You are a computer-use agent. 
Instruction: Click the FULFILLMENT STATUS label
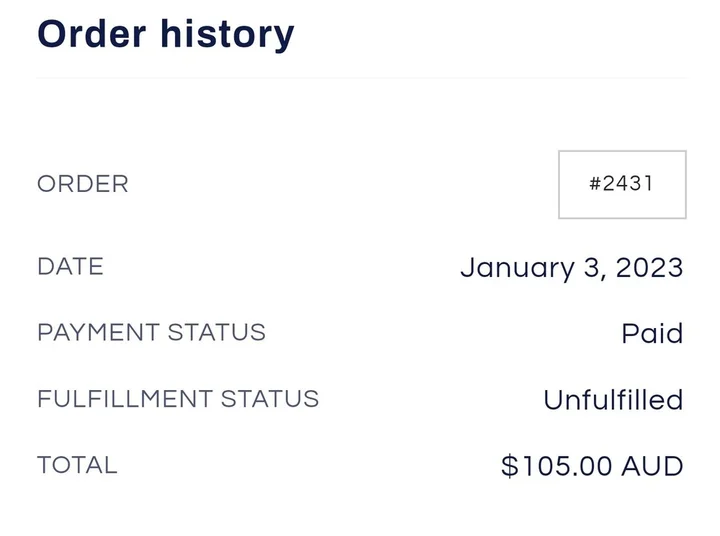(x=178, y=399)
